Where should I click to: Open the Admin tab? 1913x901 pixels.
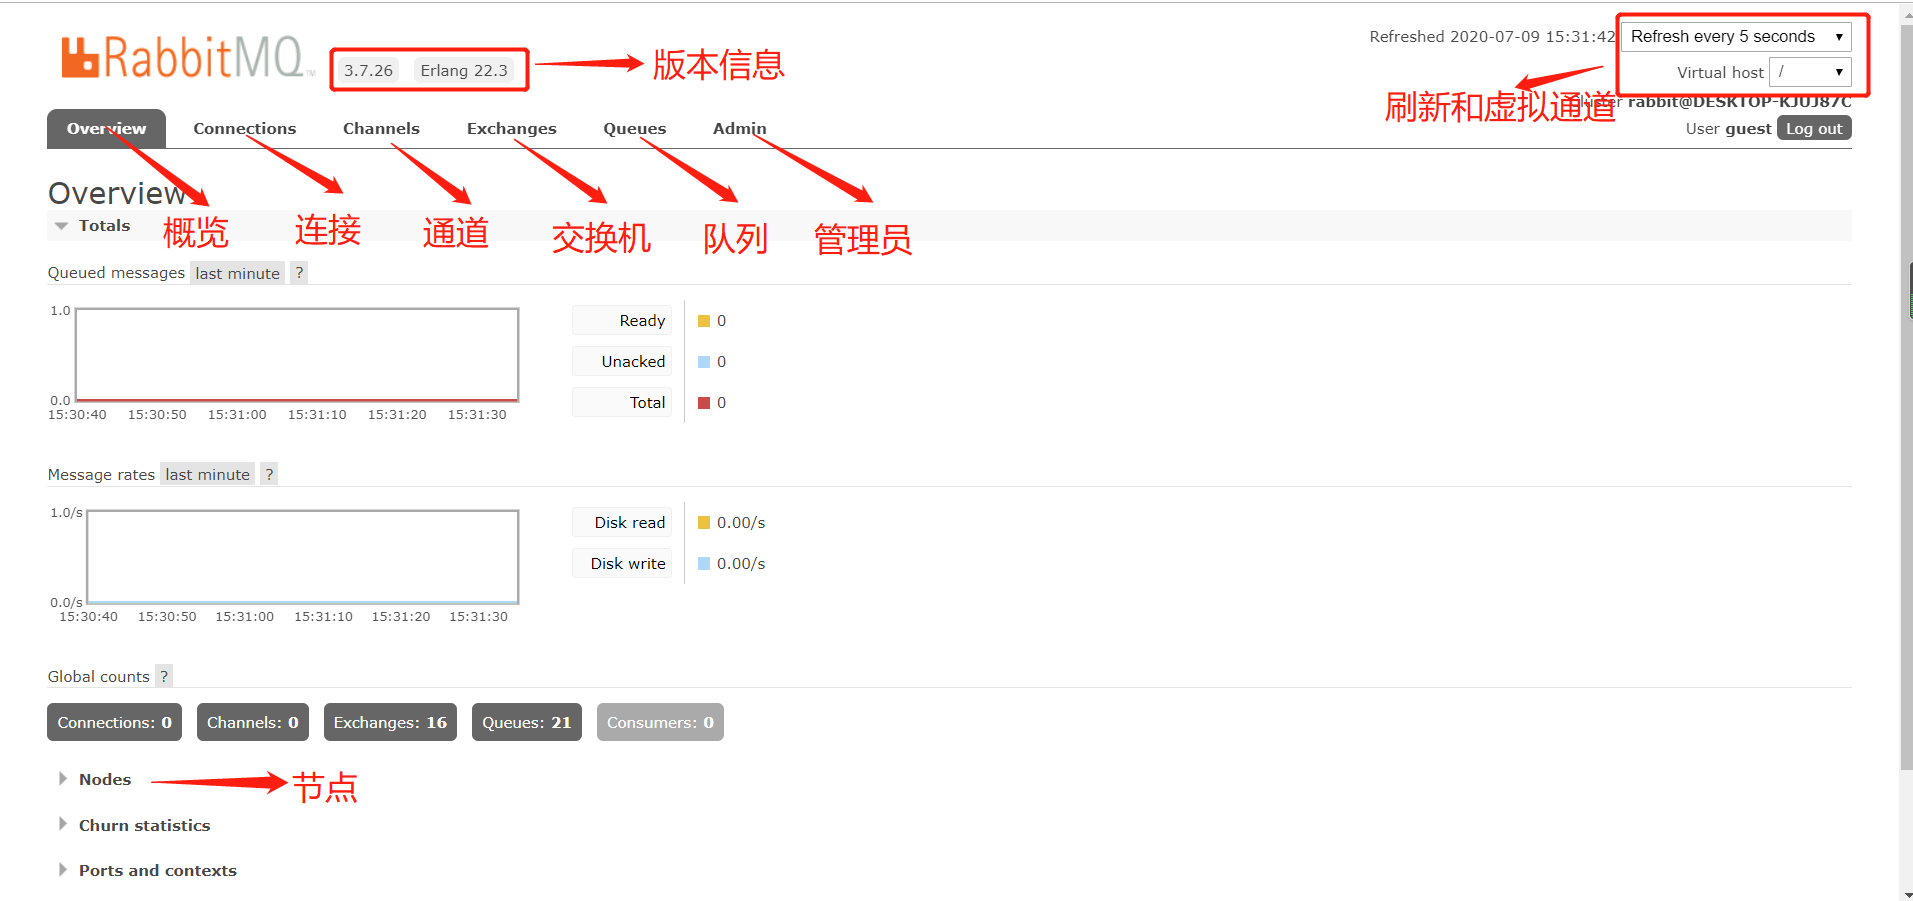(739, 129)
